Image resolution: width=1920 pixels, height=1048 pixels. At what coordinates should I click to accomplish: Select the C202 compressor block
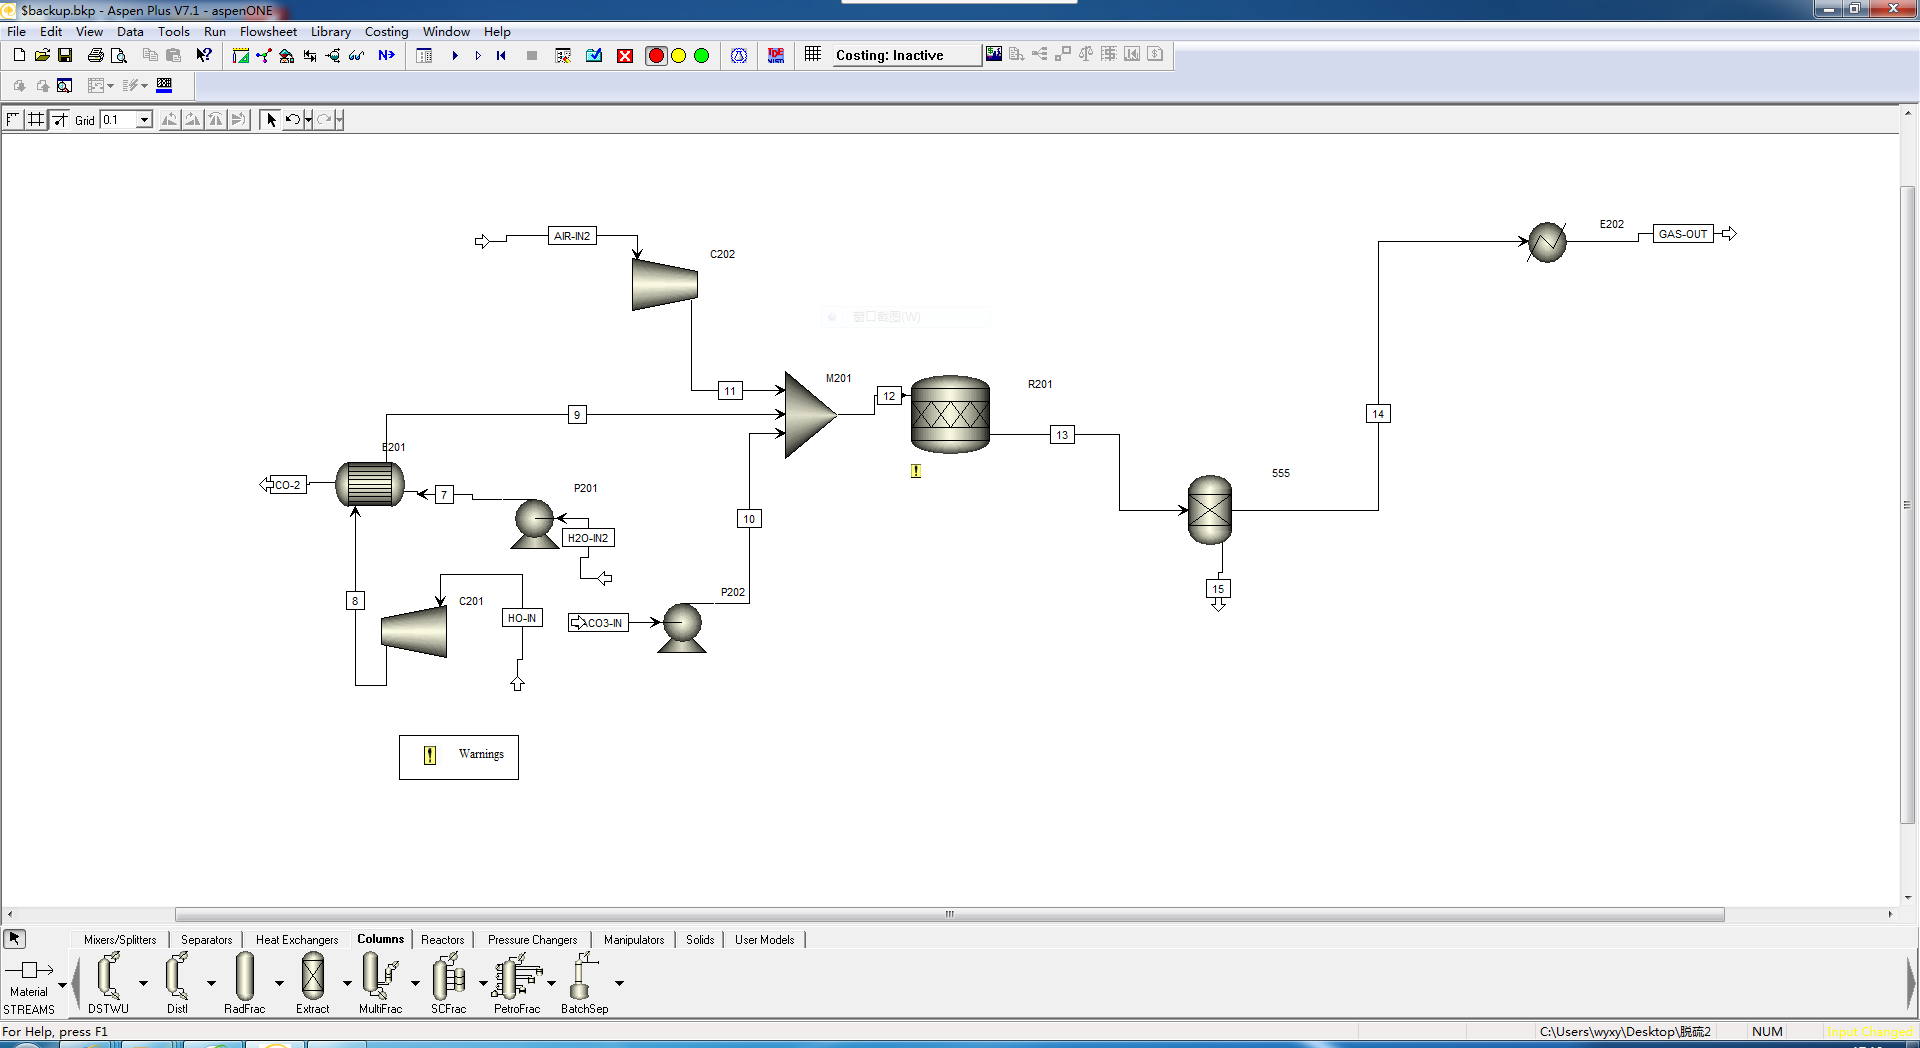[x=665, y=284]
